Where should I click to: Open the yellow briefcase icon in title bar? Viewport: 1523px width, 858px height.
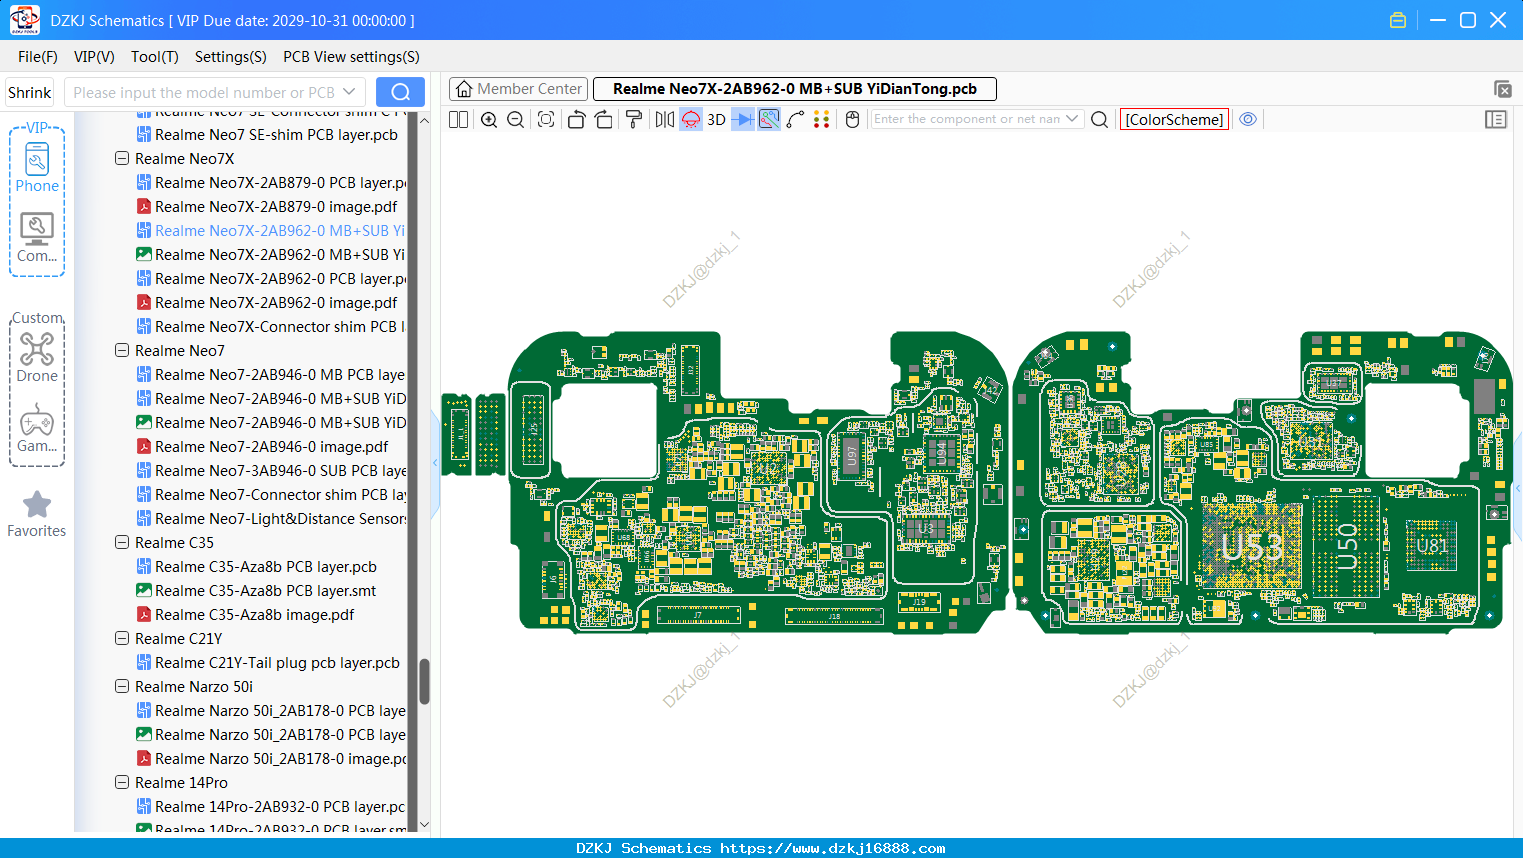pyautogui.click(x=1398, y=20)
